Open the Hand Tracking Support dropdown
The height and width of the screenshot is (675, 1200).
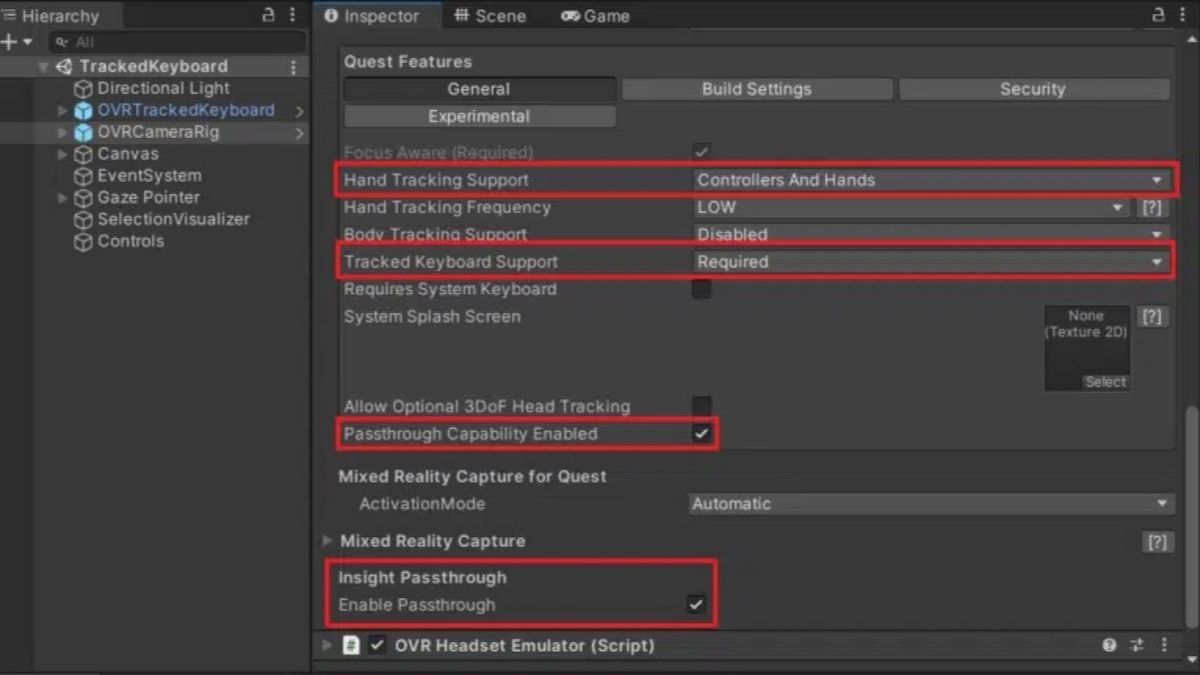932,180
